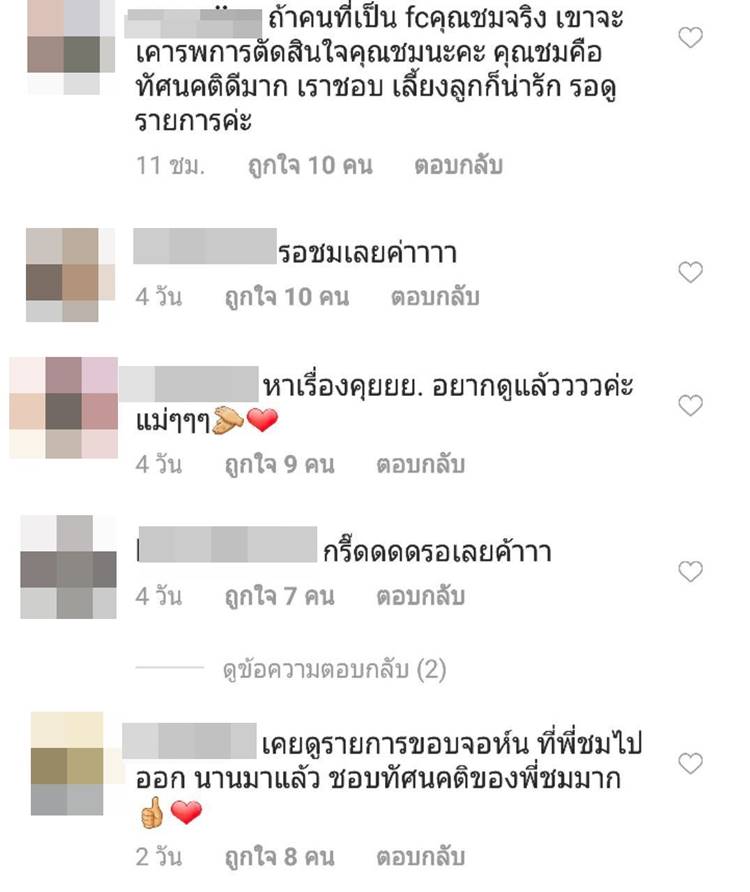Open avatar of 'รอชมเลยค่าาาา' commenter
This screenshot has width=750, height=892.
pos(70,275)
